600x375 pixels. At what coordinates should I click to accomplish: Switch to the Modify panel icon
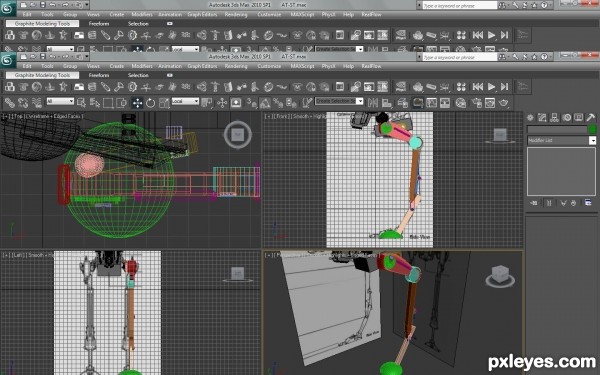[542, 117]
